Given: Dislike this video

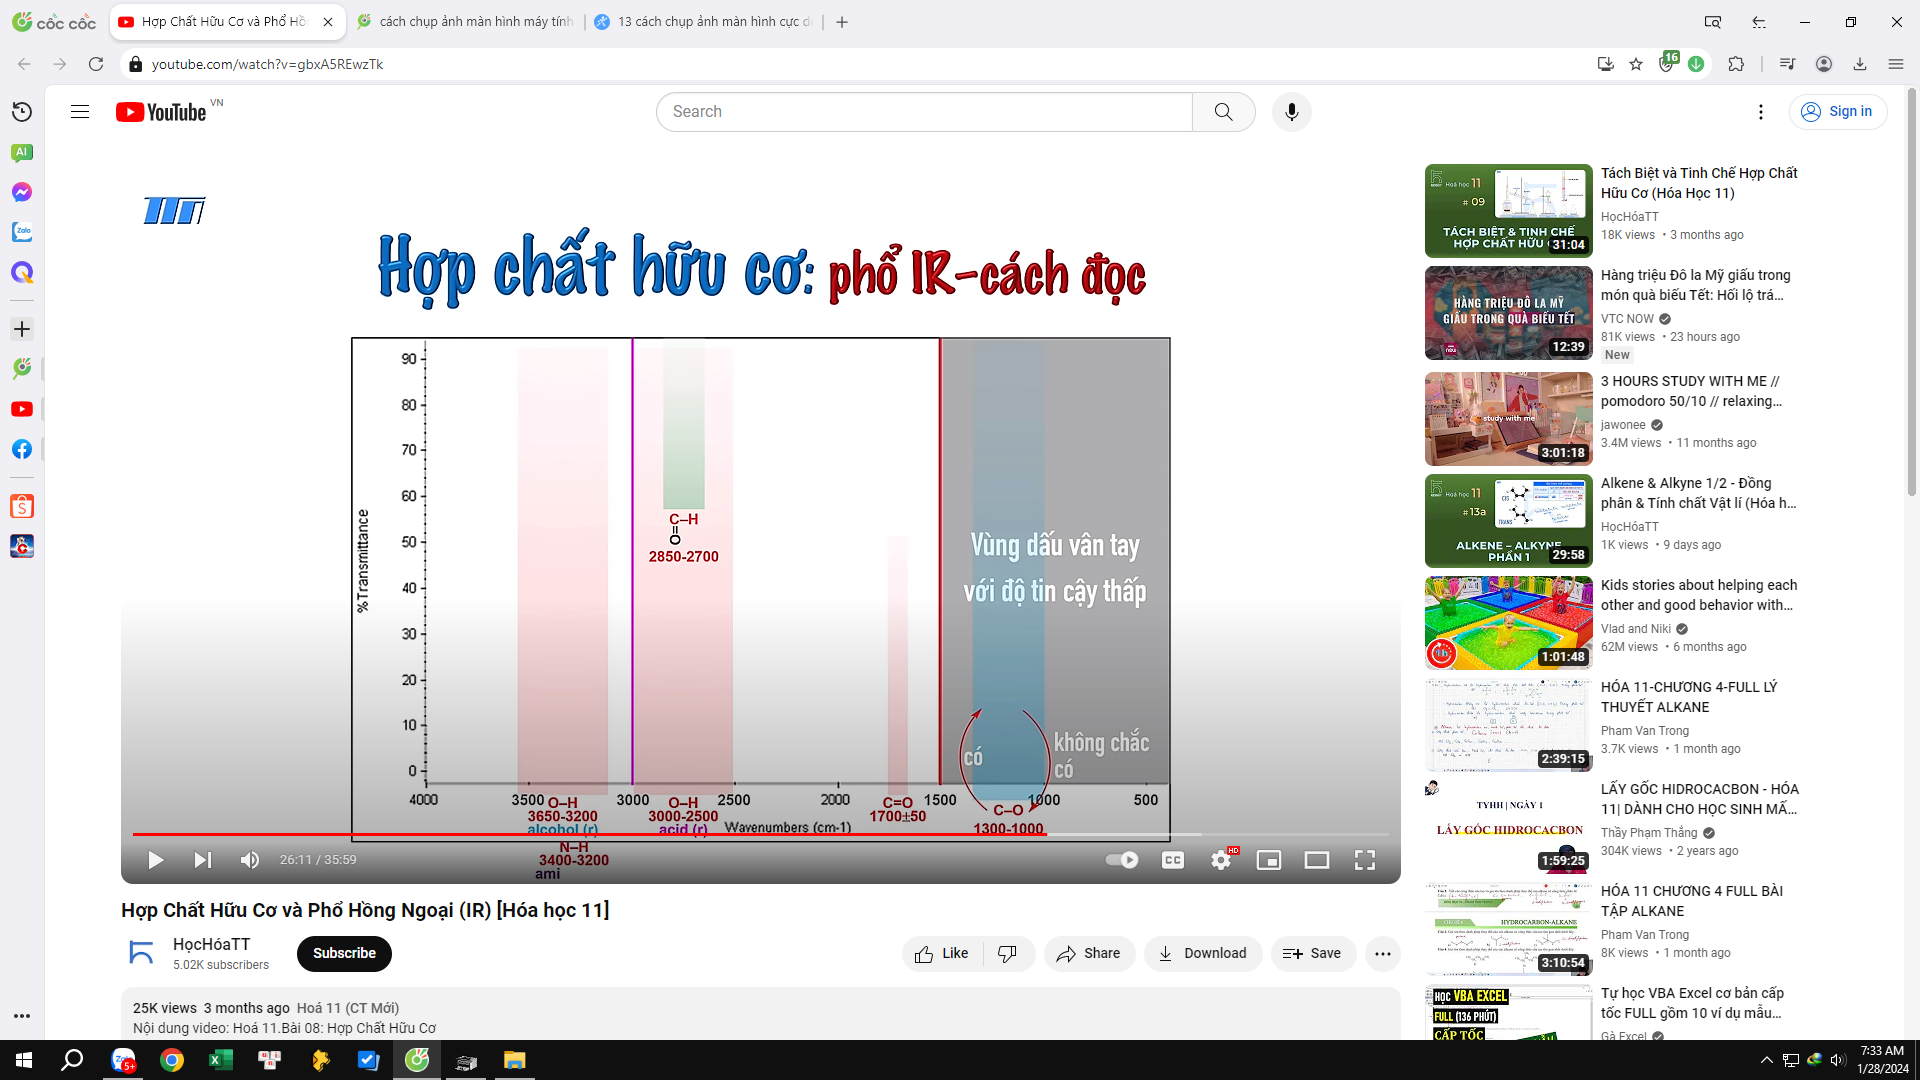Looking at the screenshot, I should click(1007, 953).
